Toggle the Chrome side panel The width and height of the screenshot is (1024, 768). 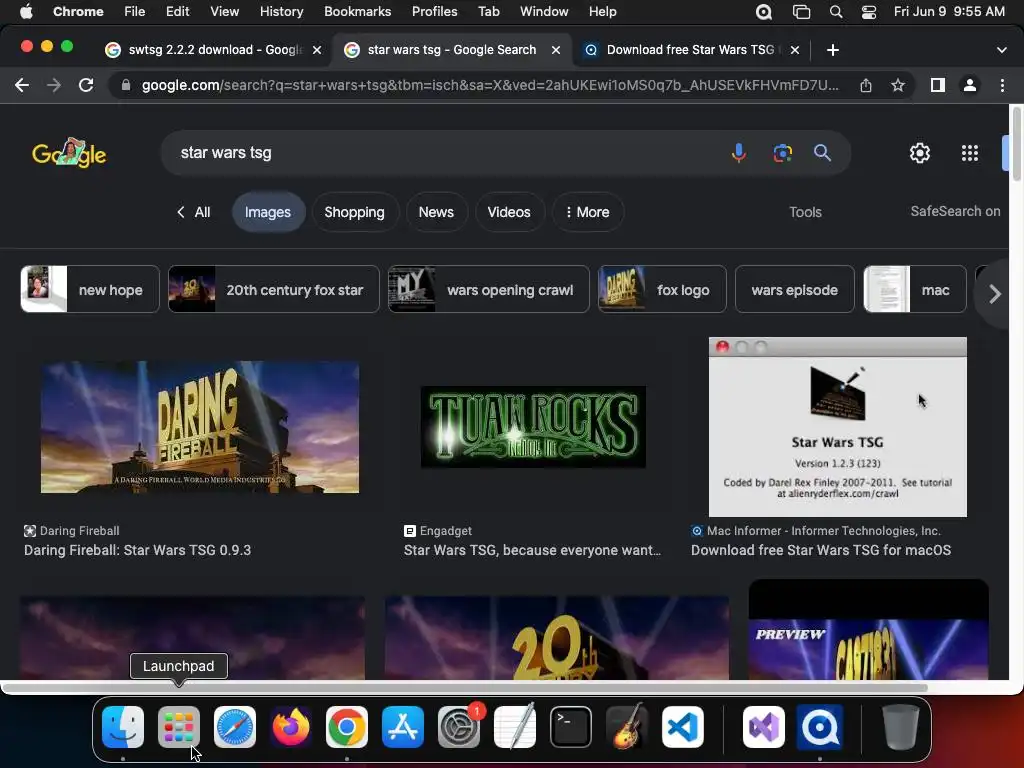coord(938,85)
